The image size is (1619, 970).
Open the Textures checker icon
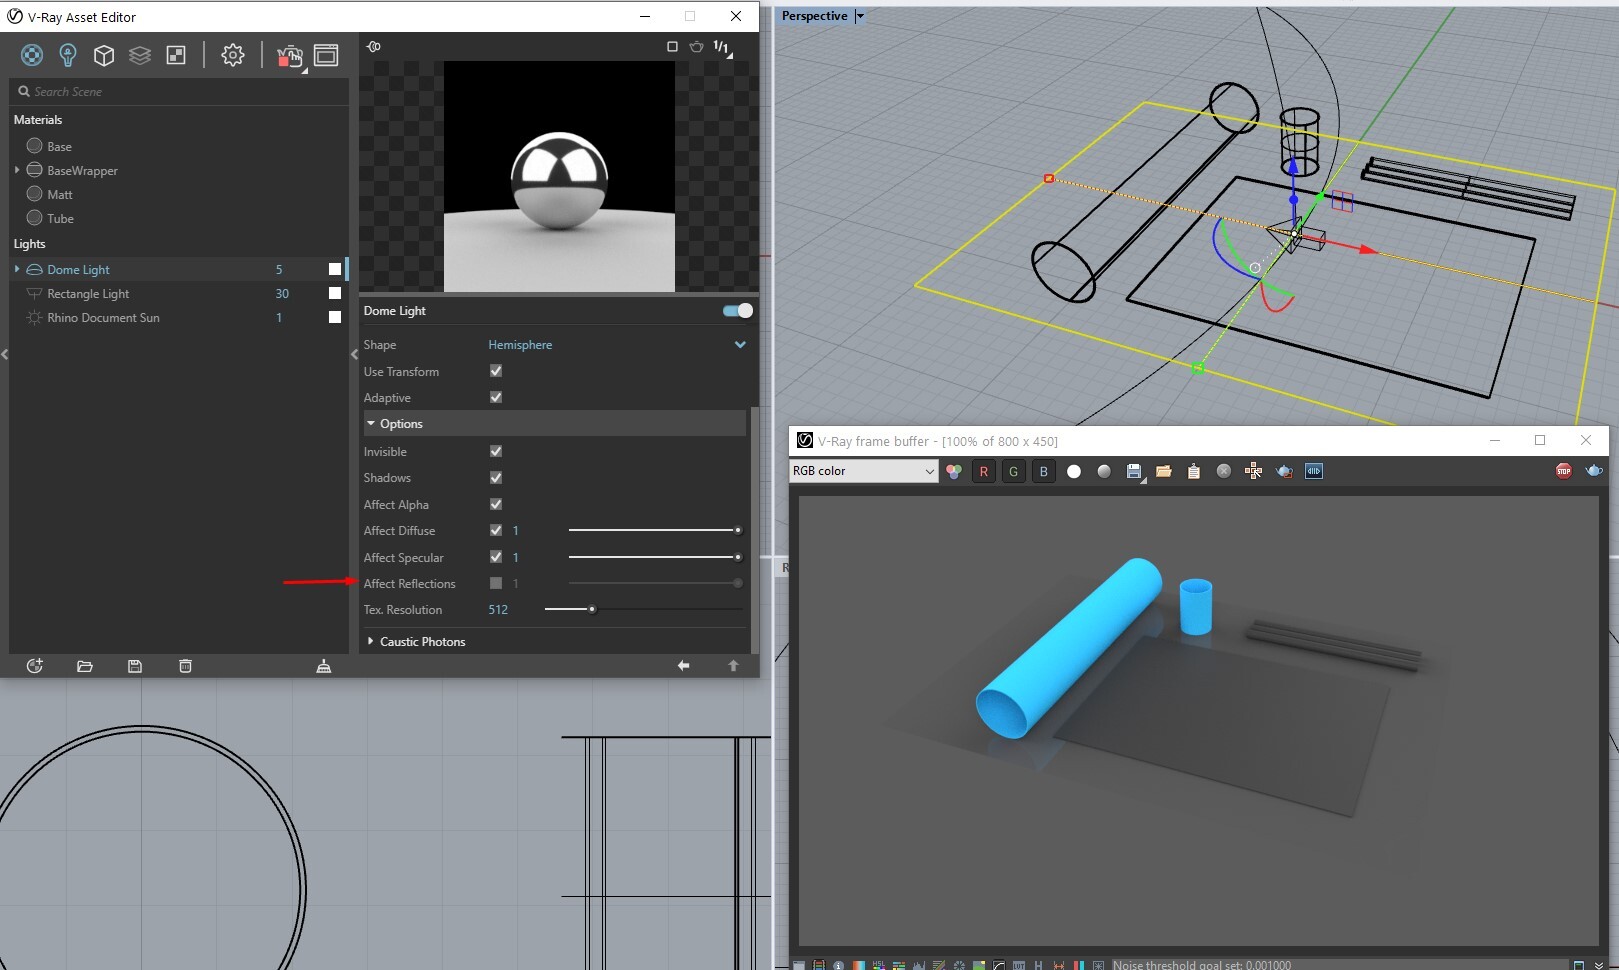[176, 55]
